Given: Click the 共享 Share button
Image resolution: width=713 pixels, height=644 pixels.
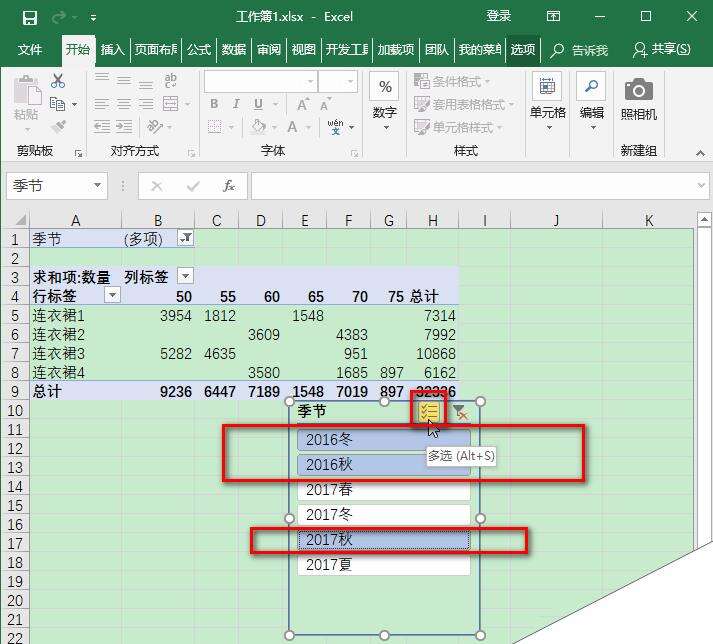Looking at the screenshot, I should click(662, 49).
